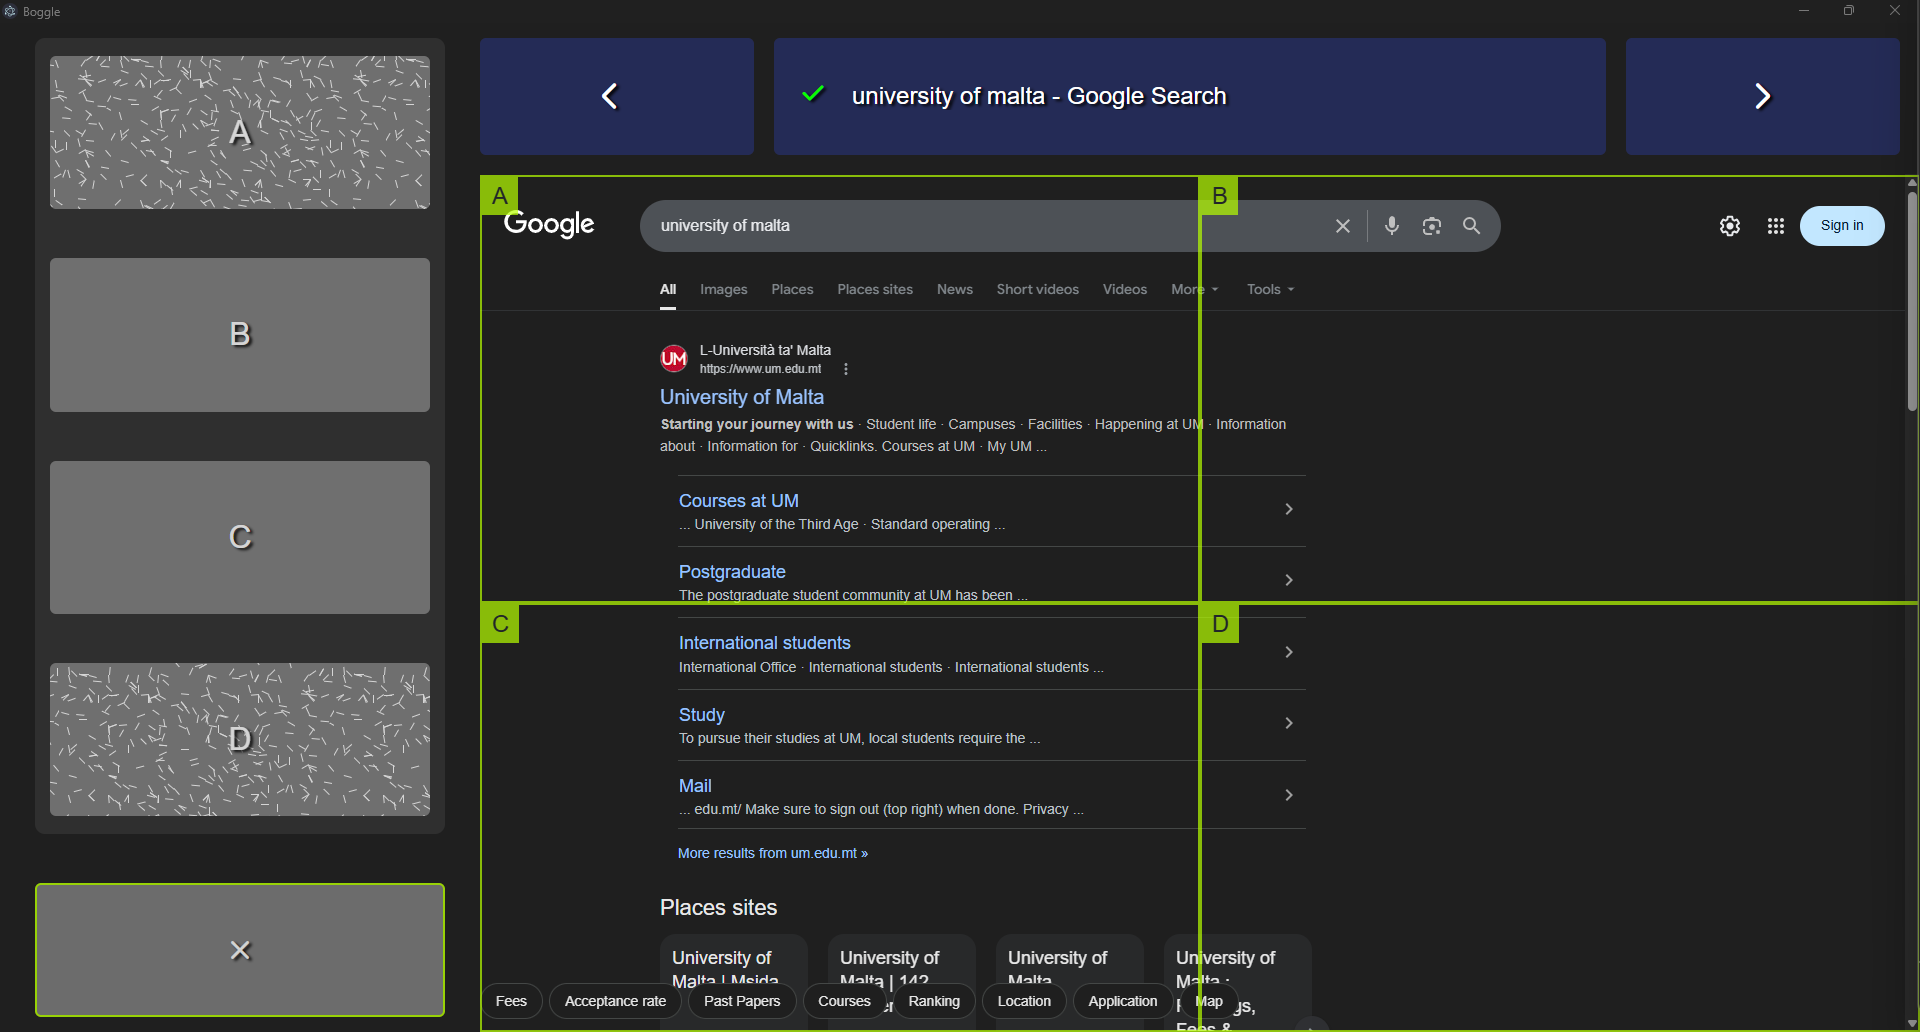Click the Acceptance rate chip
This screenshot has width=1920, height=1032.
click(x=614, y=1001)
